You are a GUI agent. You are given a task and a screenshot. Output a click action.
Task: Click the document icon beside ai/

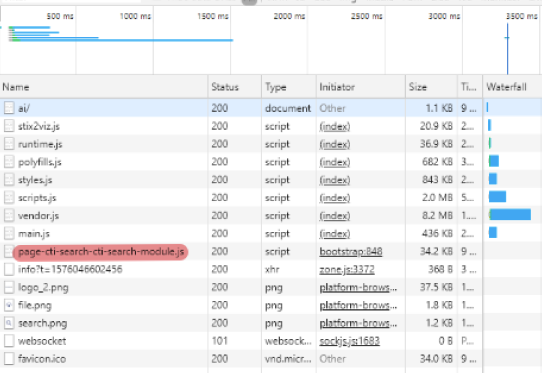tap(9, 108)
